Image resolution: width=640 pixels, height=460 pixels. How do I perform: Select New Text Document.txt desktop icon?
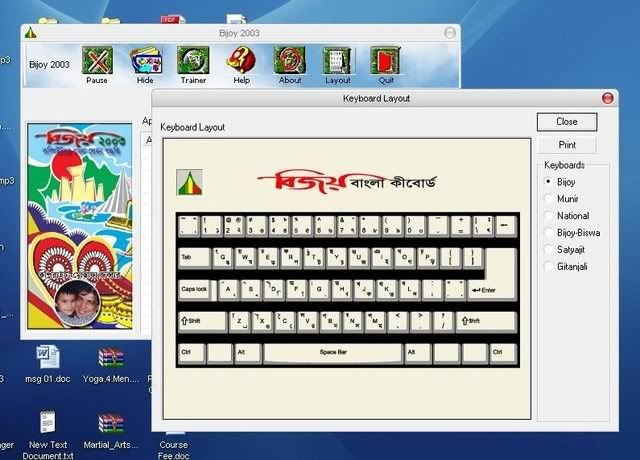(x=48, y=434)
